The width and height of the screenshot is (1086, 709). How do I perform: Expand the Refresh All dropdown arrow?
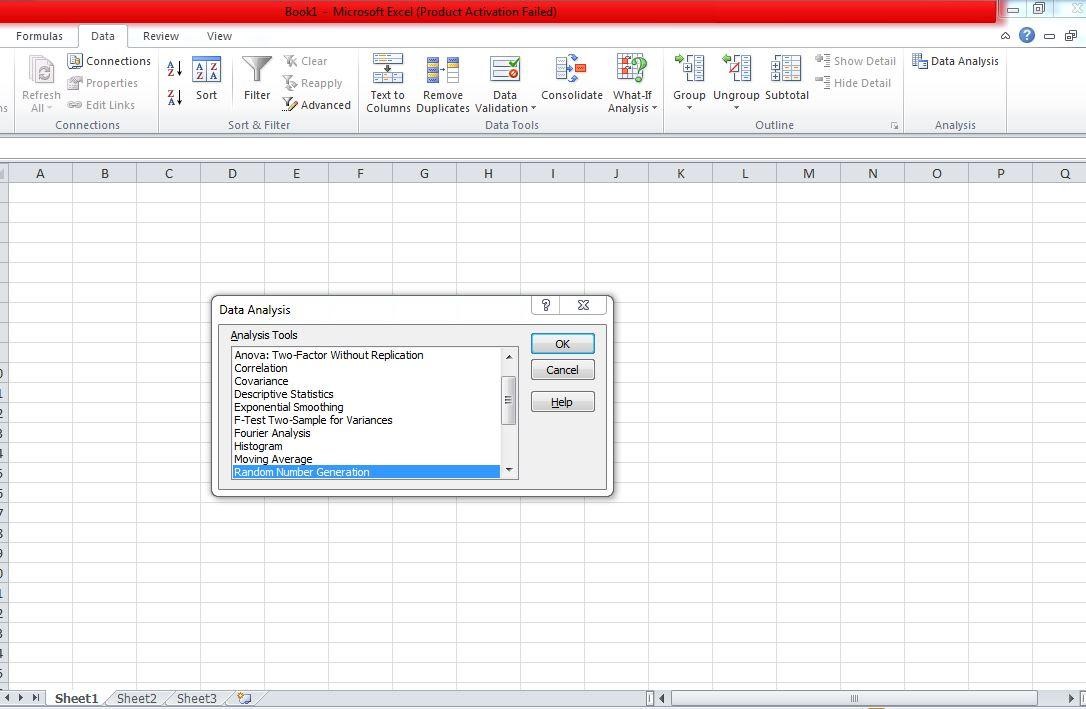pos(49,108)
